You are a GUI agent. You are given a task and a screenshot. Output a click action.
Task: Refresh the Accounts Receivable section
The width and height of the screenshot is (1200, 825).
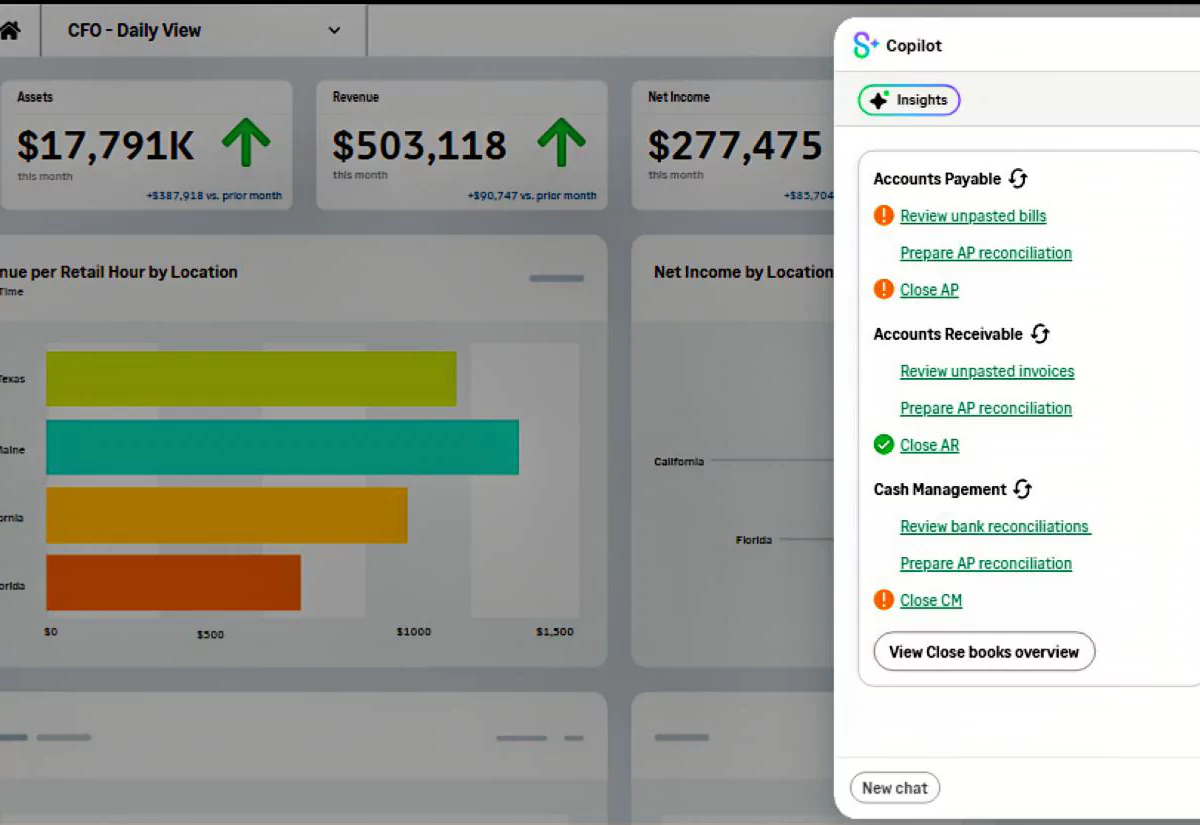[x=1040, y=334]
